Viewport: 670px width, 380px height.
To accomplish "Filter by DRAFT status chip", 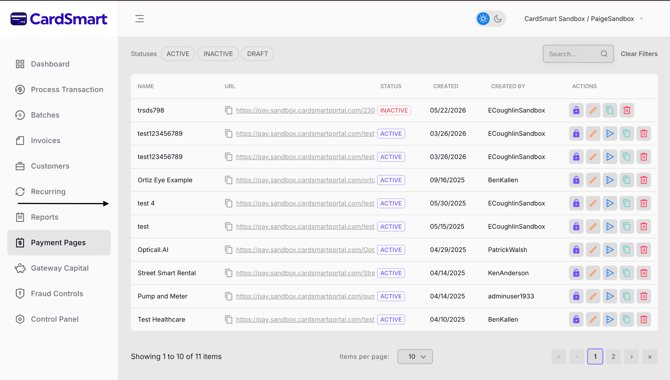I will pos(257,54).
